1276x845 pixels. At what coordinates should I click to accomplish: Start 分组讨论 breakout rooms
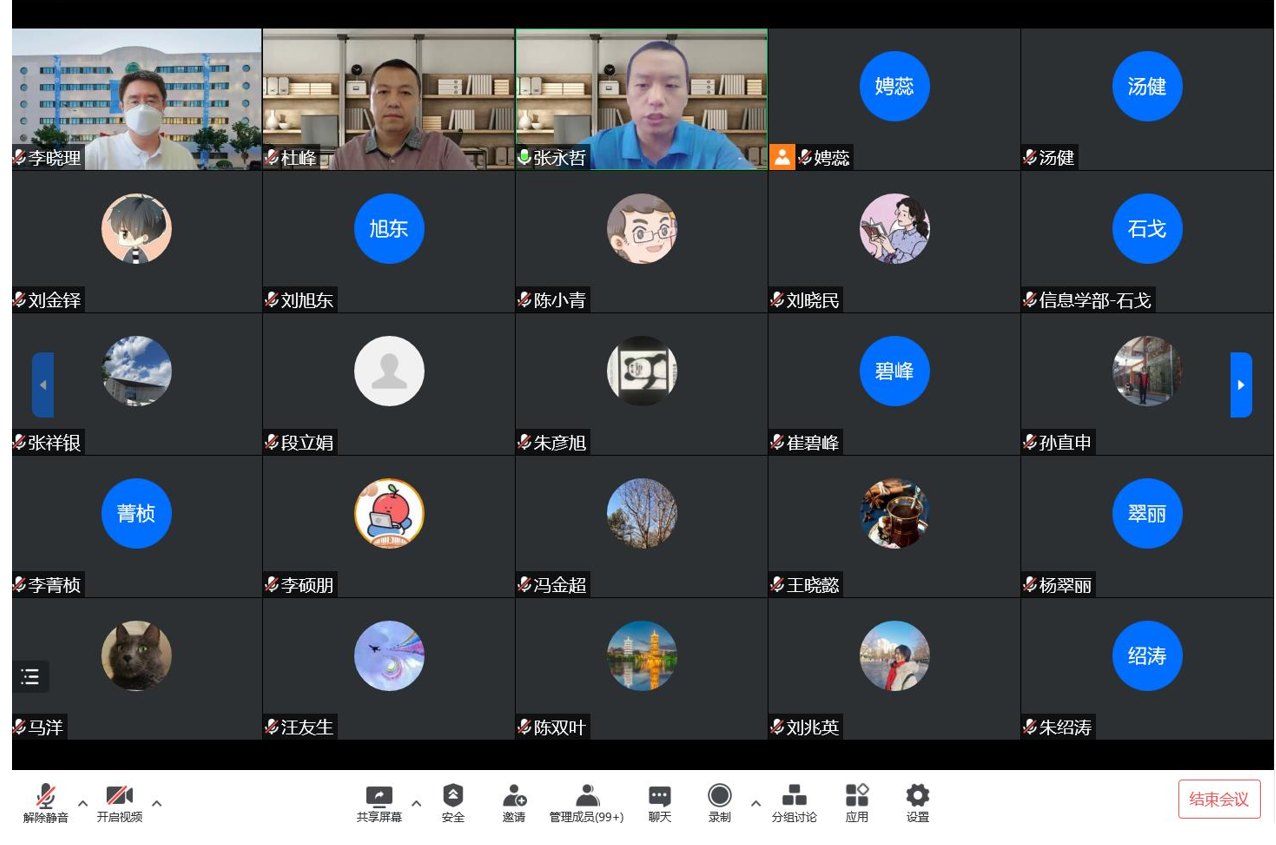(794, 797)
